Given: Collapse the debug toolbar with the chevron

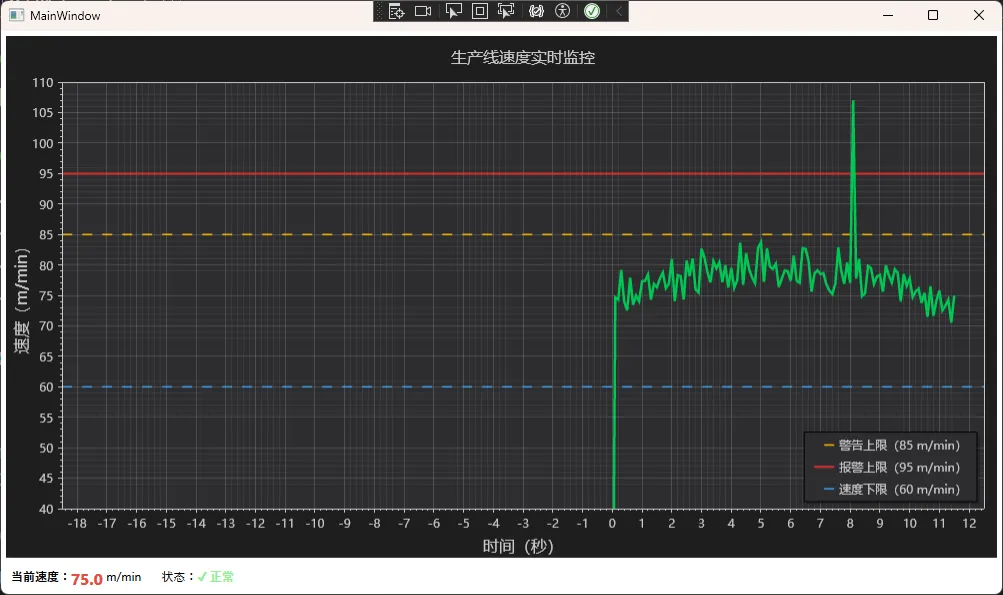Looking at the screenshot, I should [619, 11].
